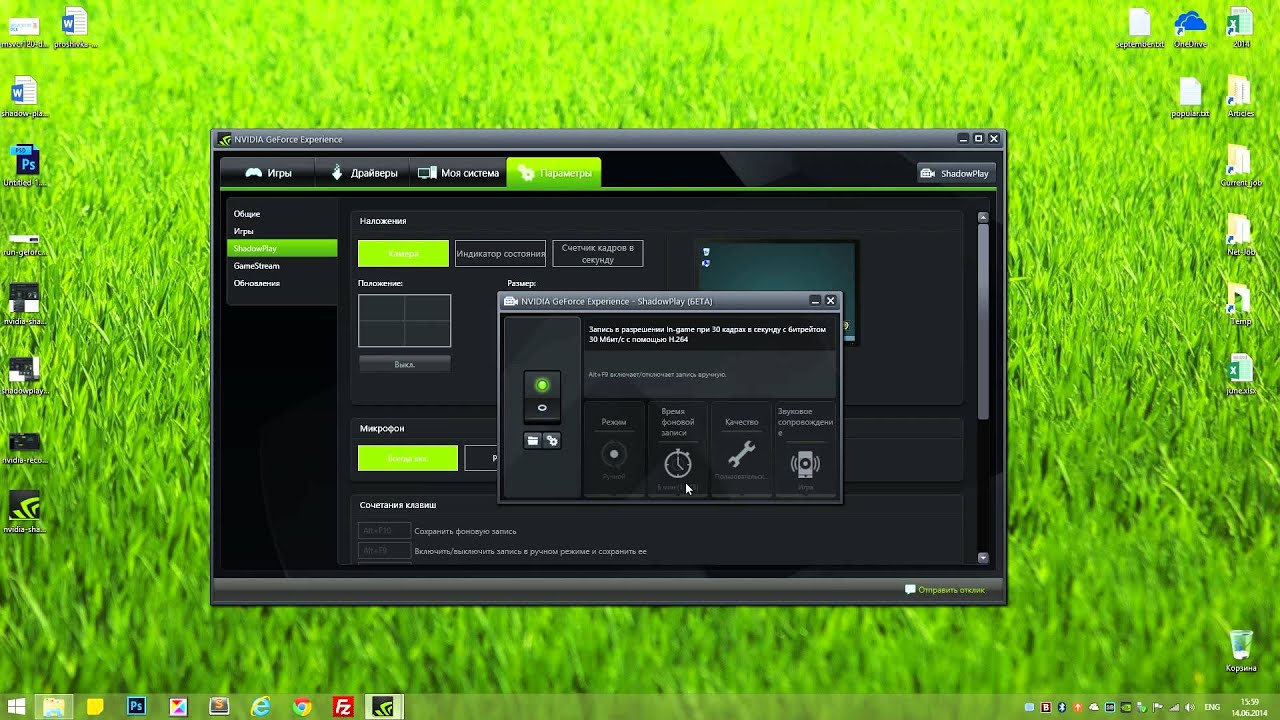This screenshot has height=720, width=1280.
Task: Toggle the ShadowPlay power switch
Action: point(542,396)
